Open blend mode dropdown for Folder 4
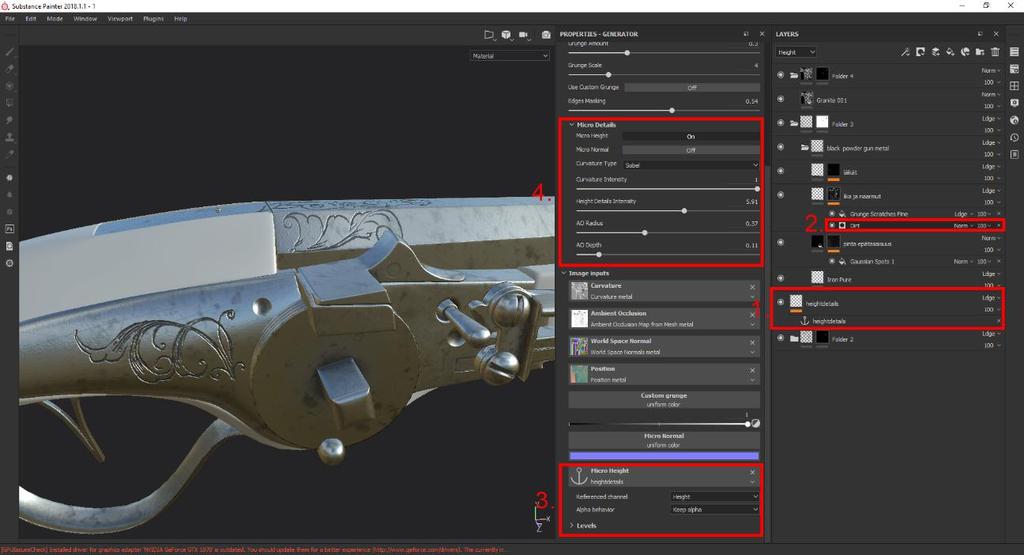Screen dimensions: 1024x555 991,71
